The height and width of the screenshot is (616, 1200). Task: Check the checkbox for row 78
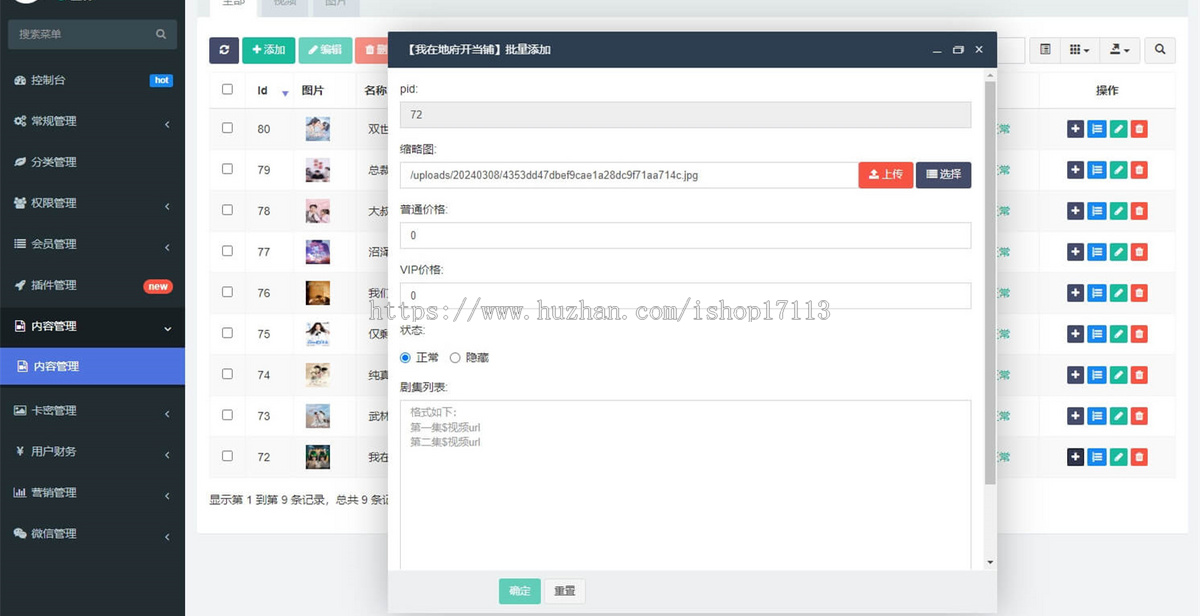click(x=227, y=210)
